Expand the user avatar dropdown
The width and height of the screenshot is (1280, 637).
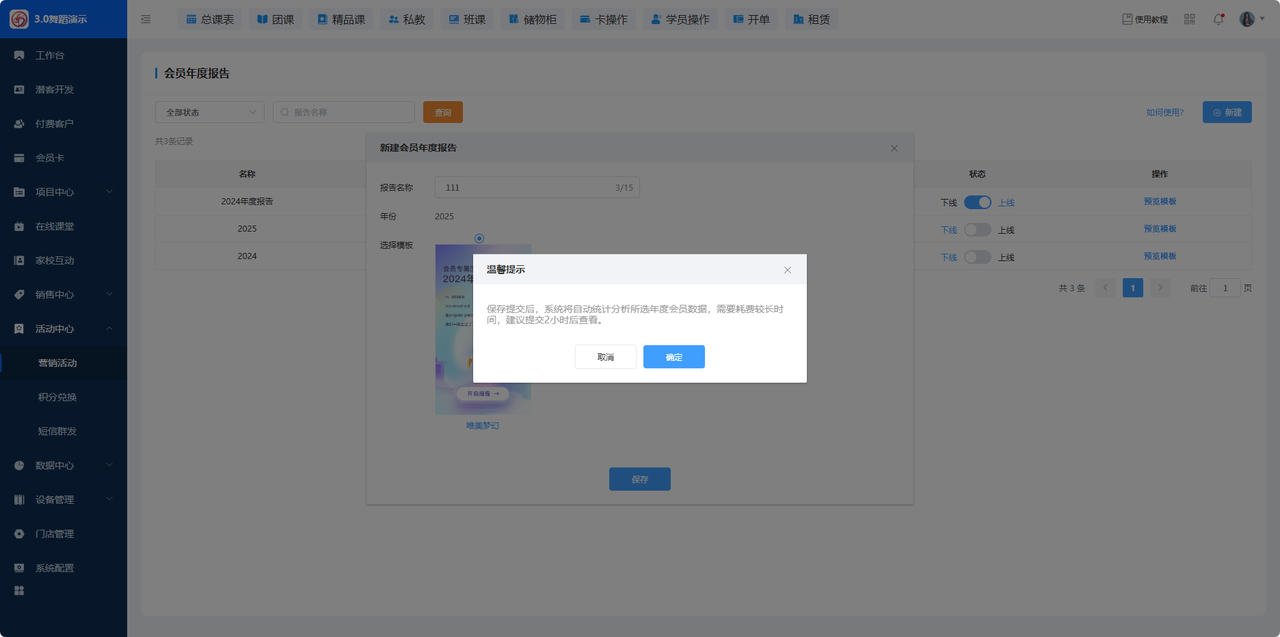click(1251, 19)
